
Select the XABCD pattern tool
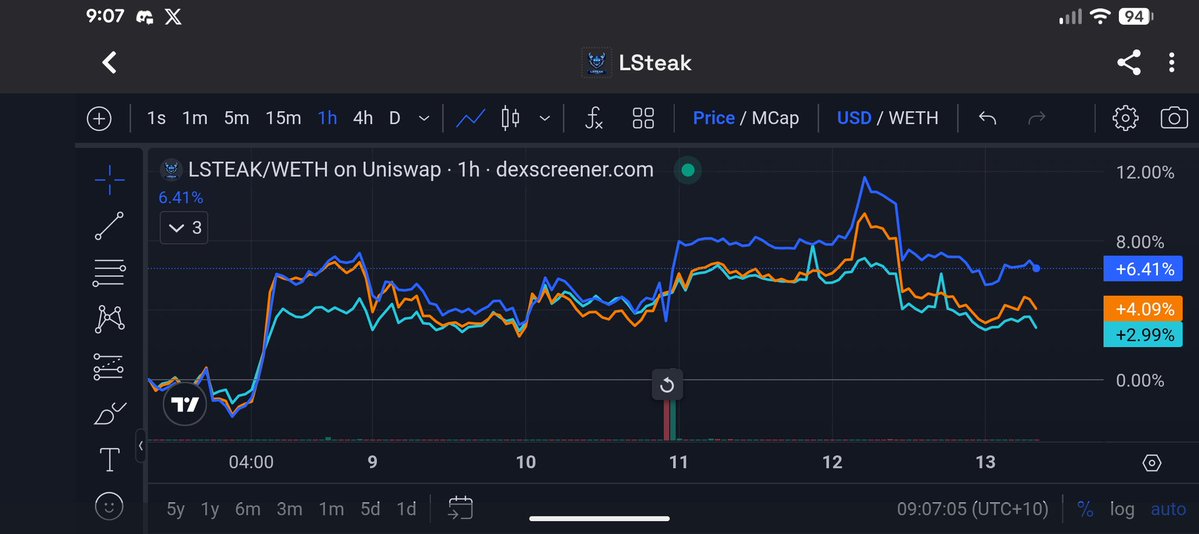point(109,319)
